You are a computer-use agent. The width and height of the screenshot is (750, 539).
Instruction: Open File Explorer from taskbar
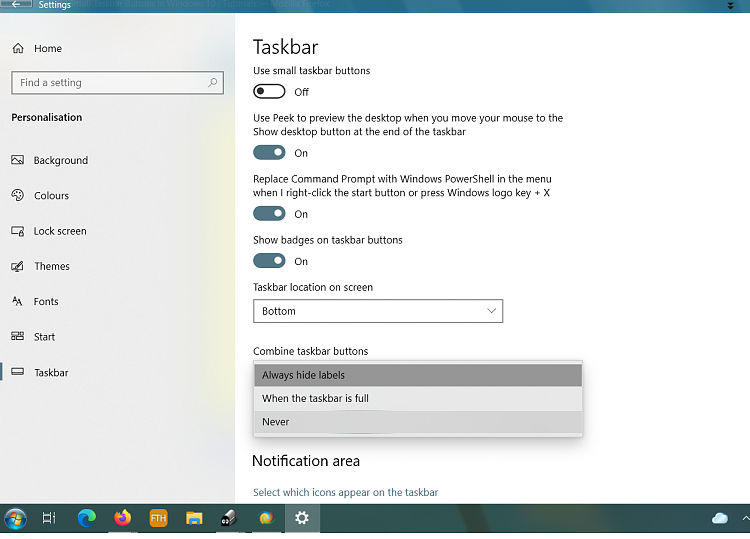click(194, 518)
